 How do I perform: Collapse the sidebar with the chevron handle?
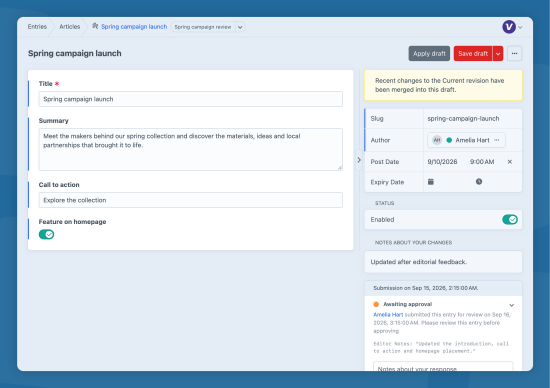(x=359, y=160)
